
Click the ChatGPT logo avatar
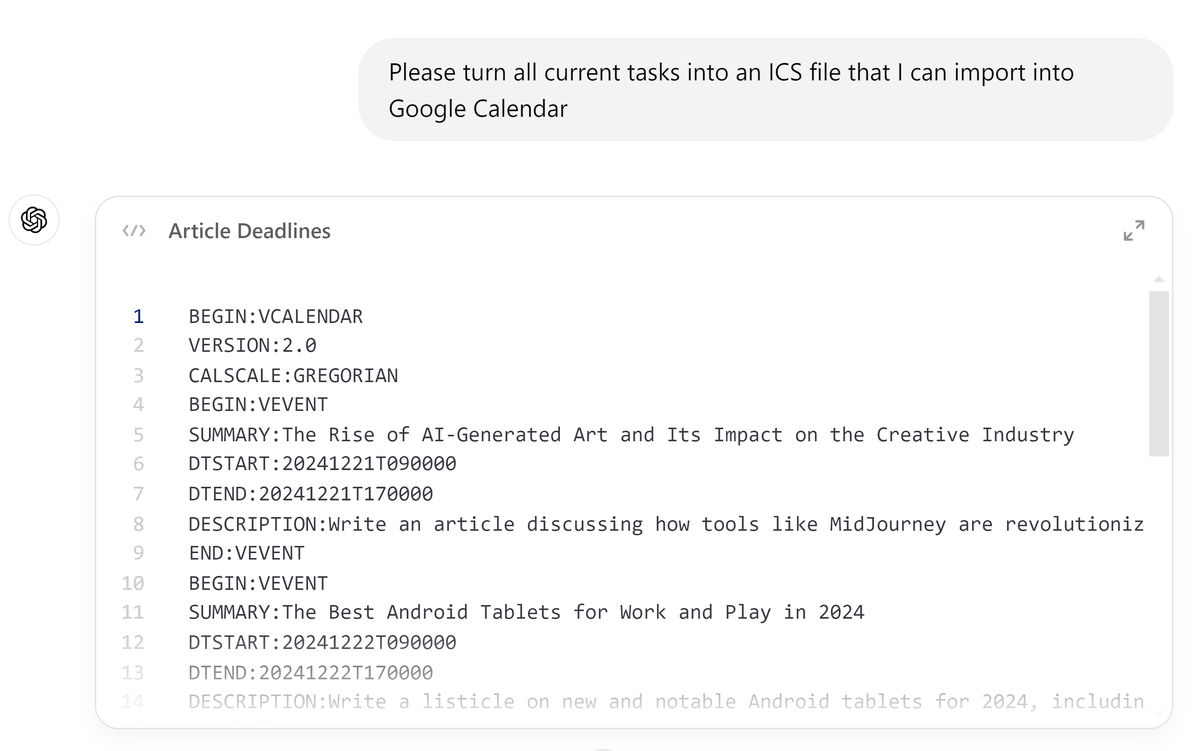pyautogui.click(x=34, y=220)
